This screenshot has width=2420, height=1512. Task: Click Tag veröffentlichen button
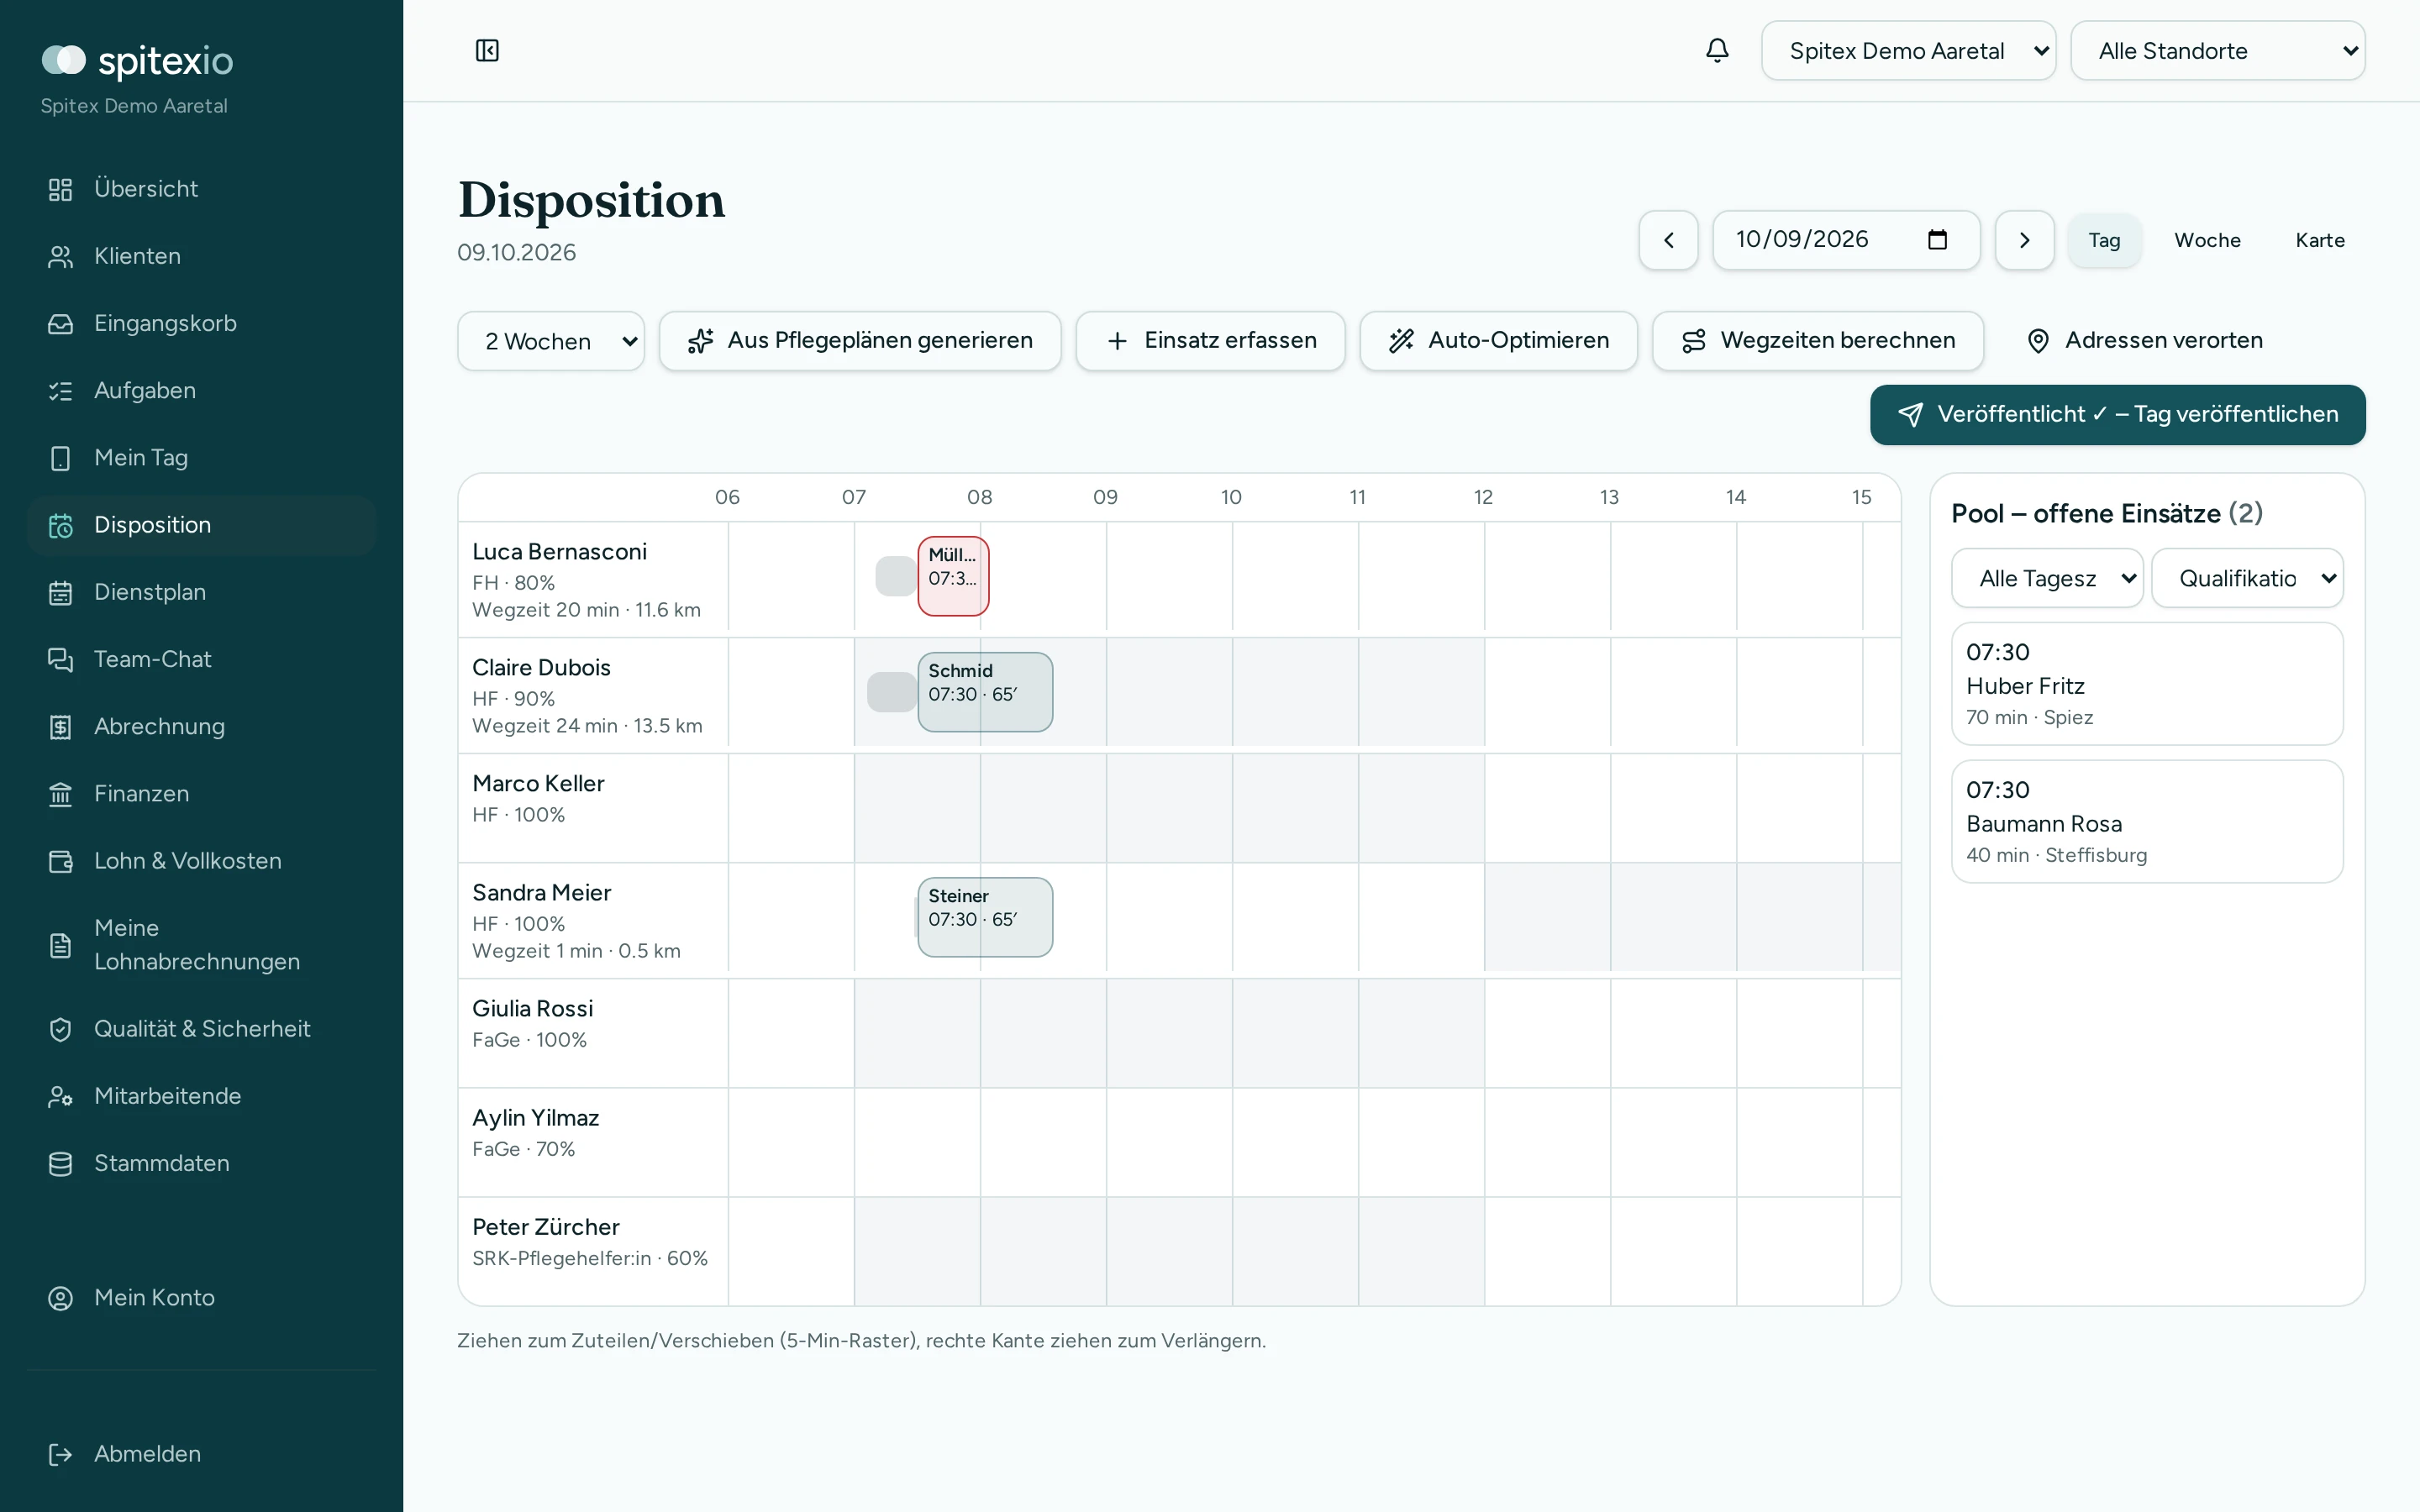(2117, 414)
